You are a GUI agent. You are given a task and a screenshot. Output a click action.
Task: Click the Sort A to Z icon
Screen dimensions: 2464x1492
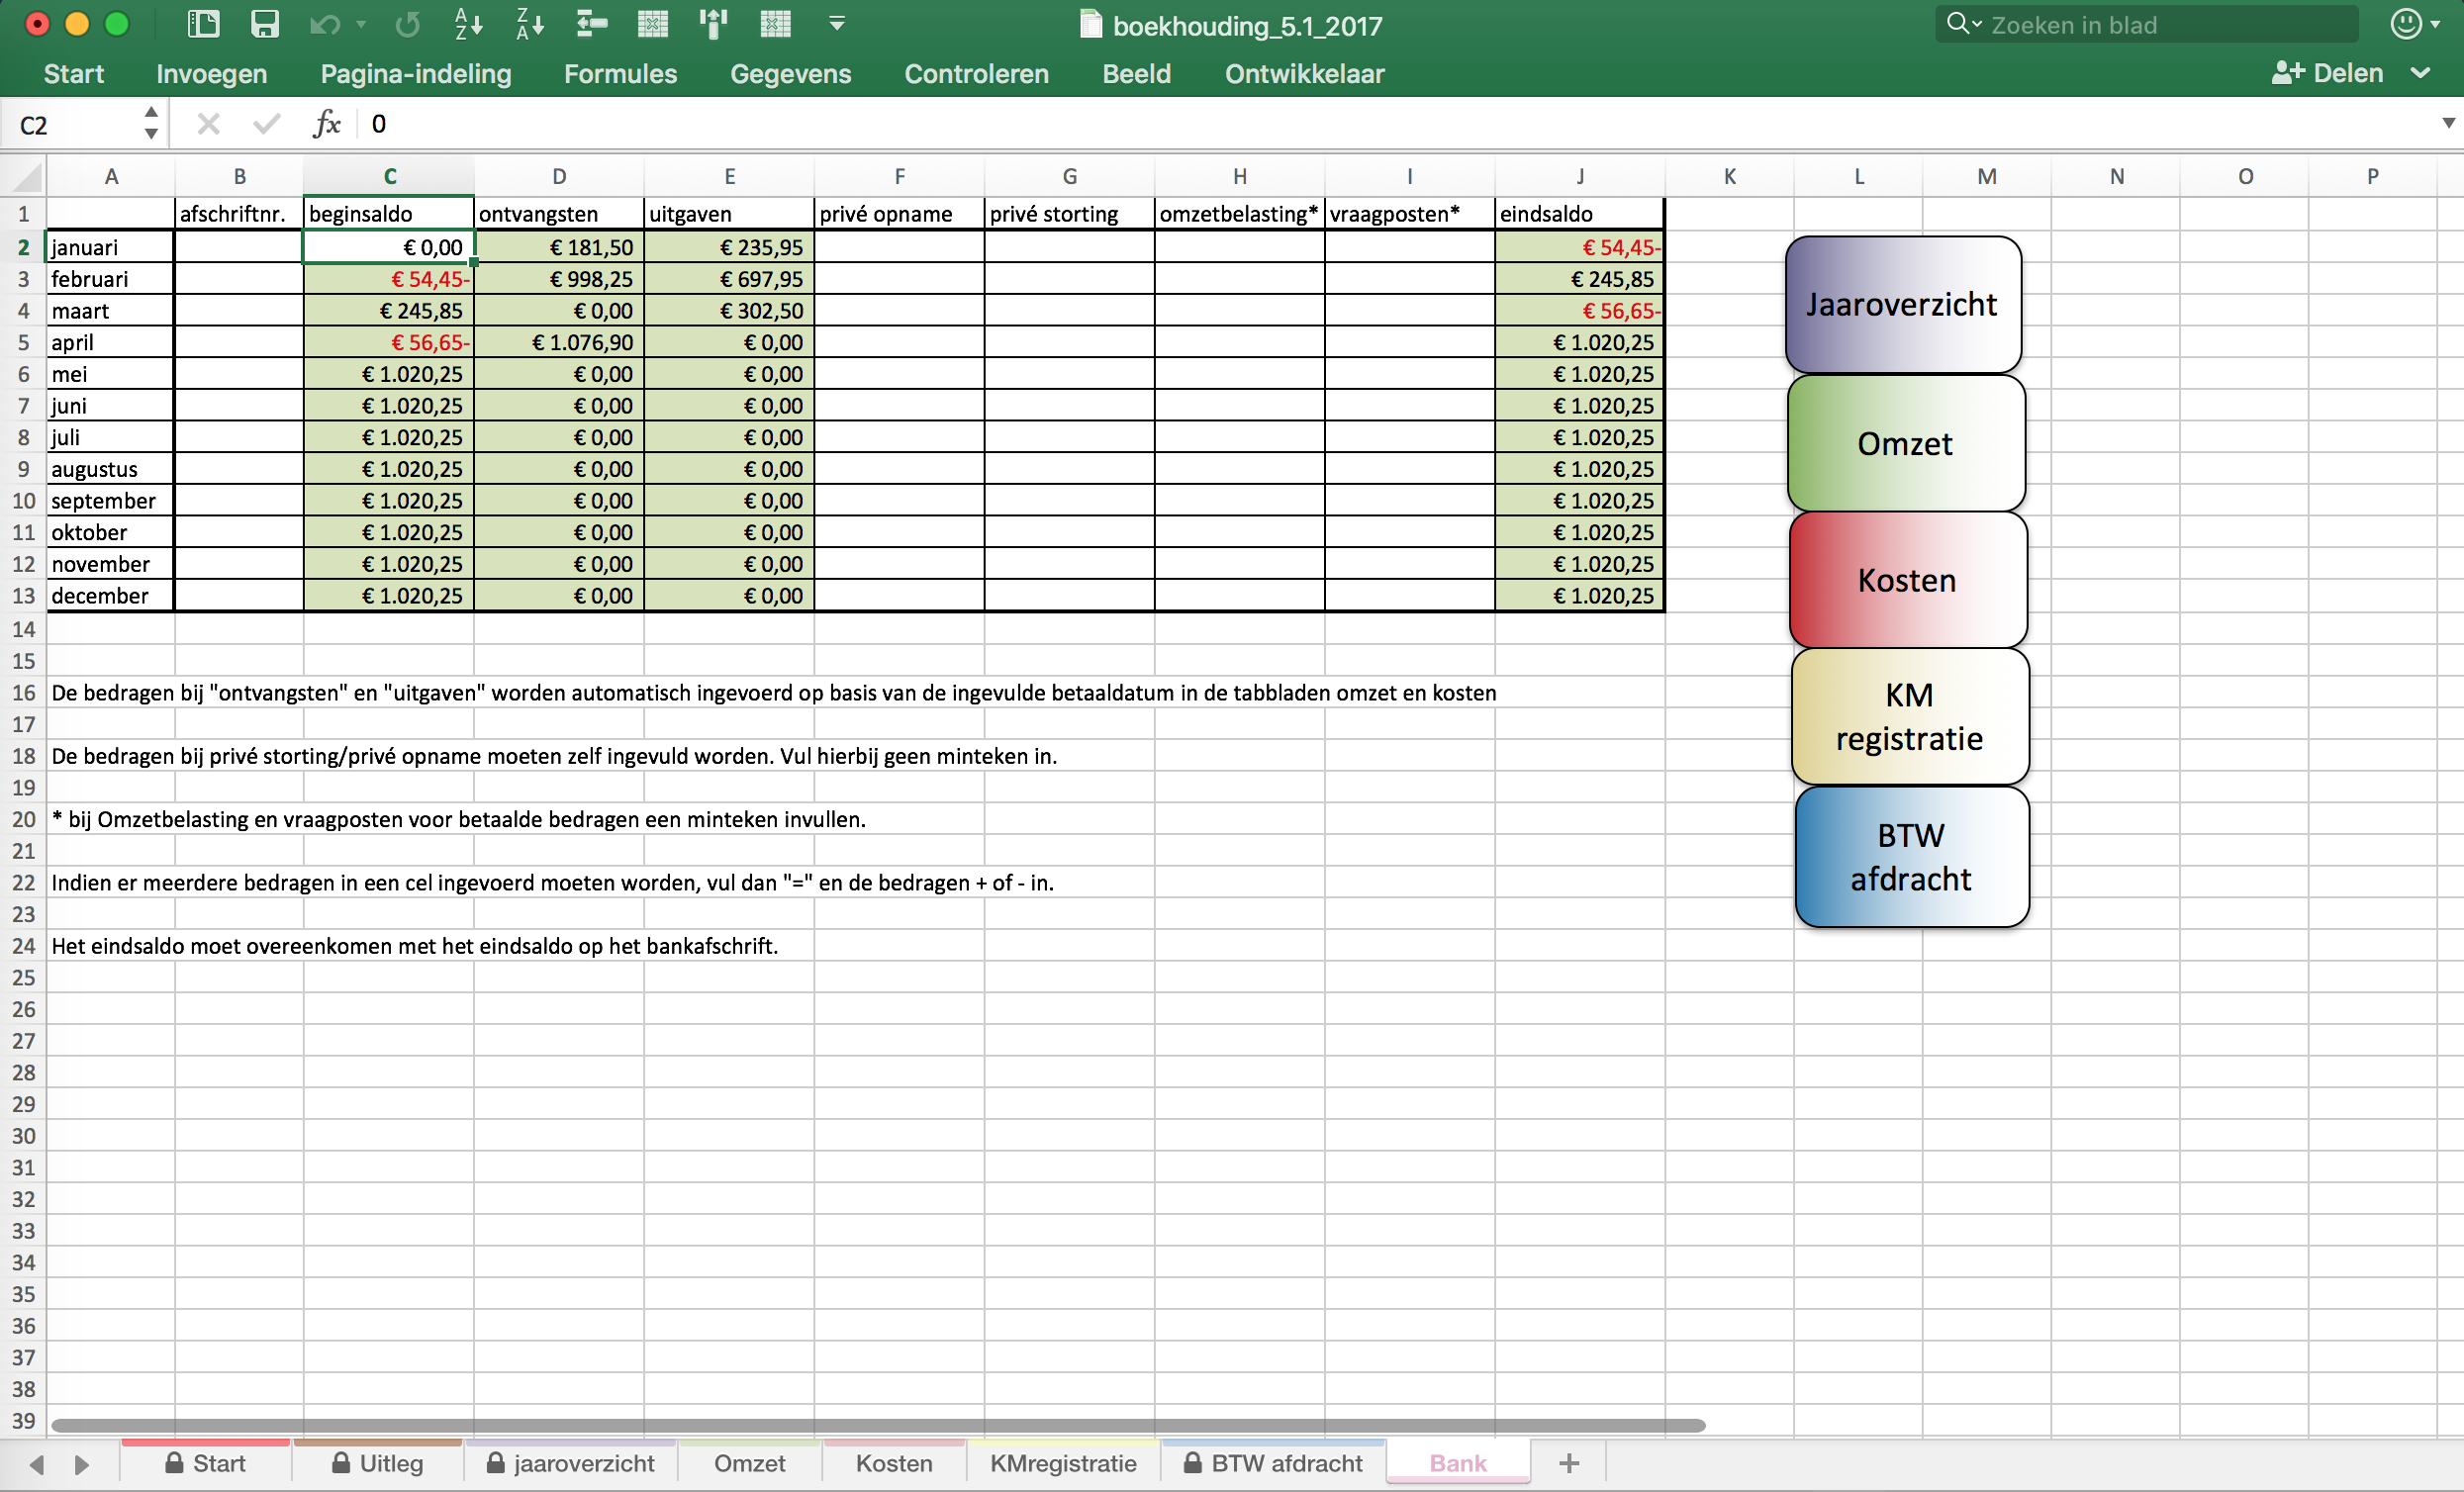[468, 24]
